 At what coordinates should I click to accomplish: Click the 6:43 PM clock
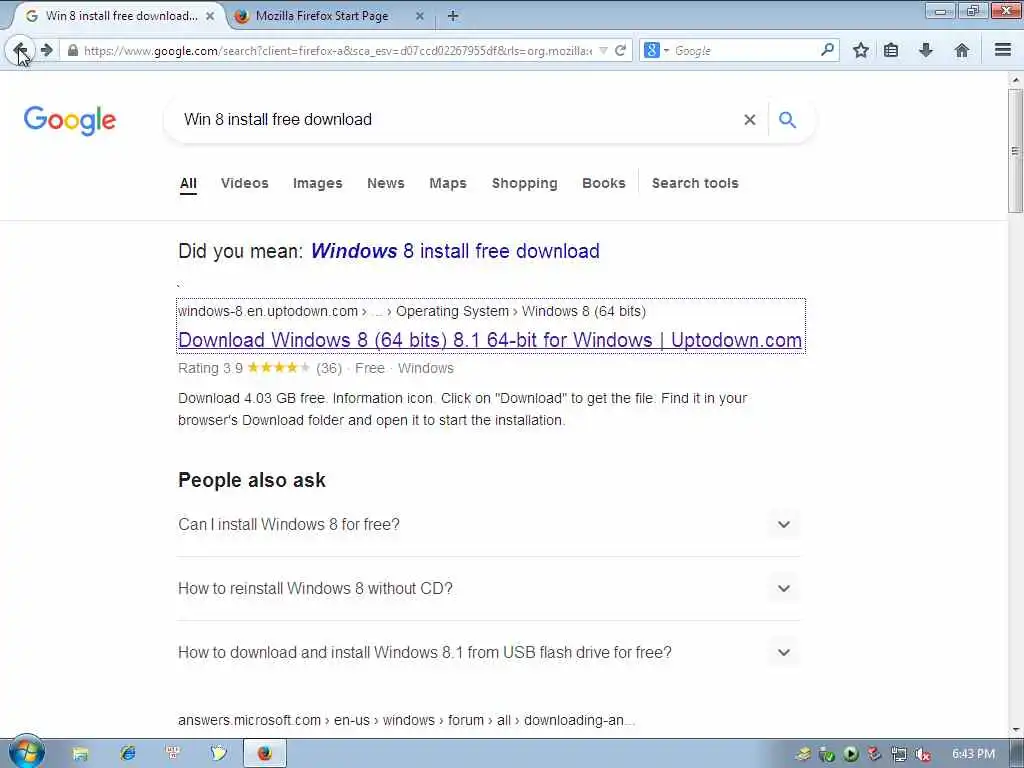point(973,754)
